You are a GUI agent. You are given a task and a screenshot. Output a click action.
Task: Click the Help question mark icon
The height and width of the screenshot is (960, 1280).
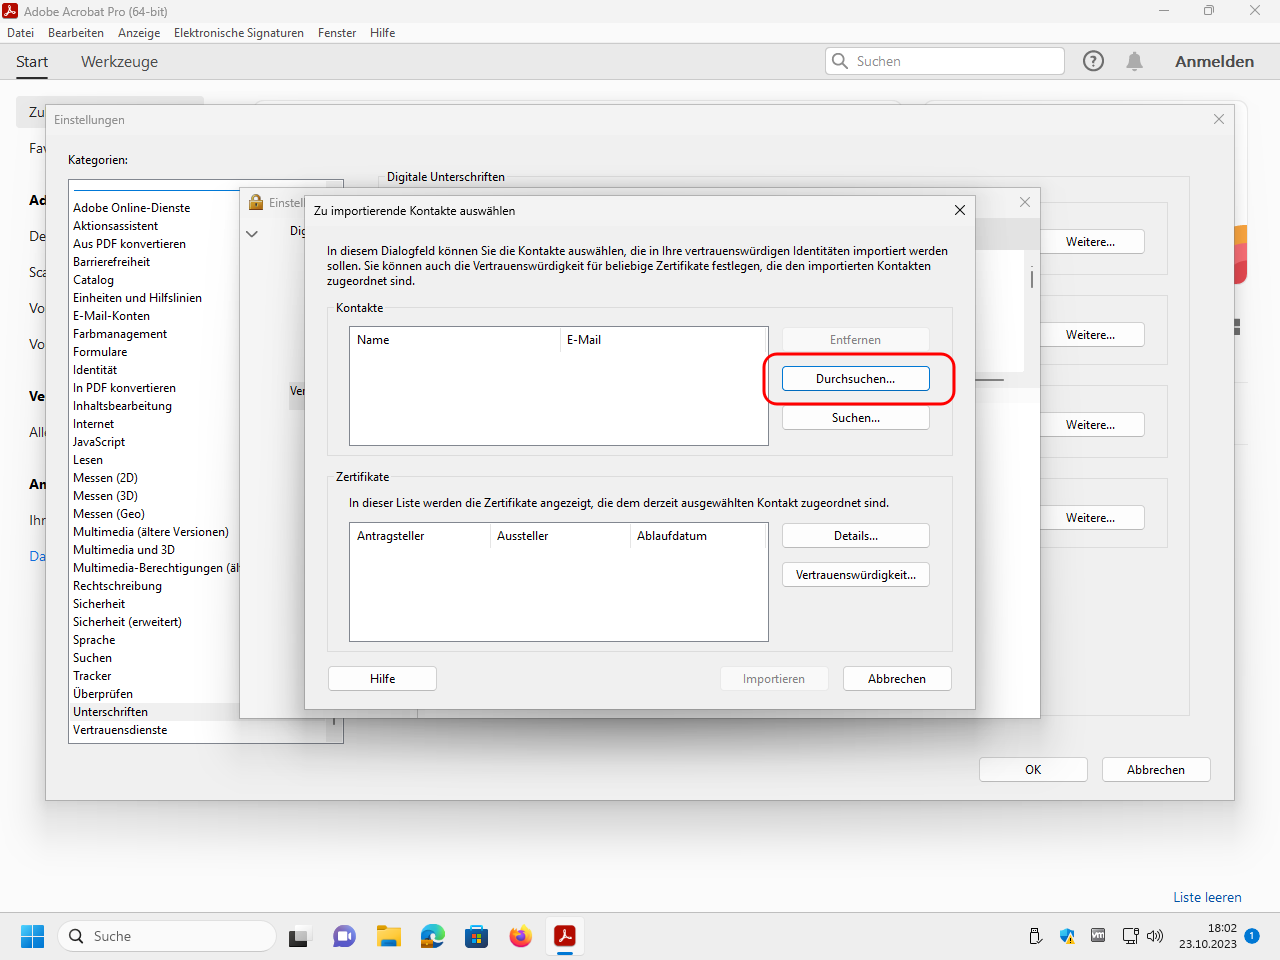pyautogui.click(x=1093, y=61)
